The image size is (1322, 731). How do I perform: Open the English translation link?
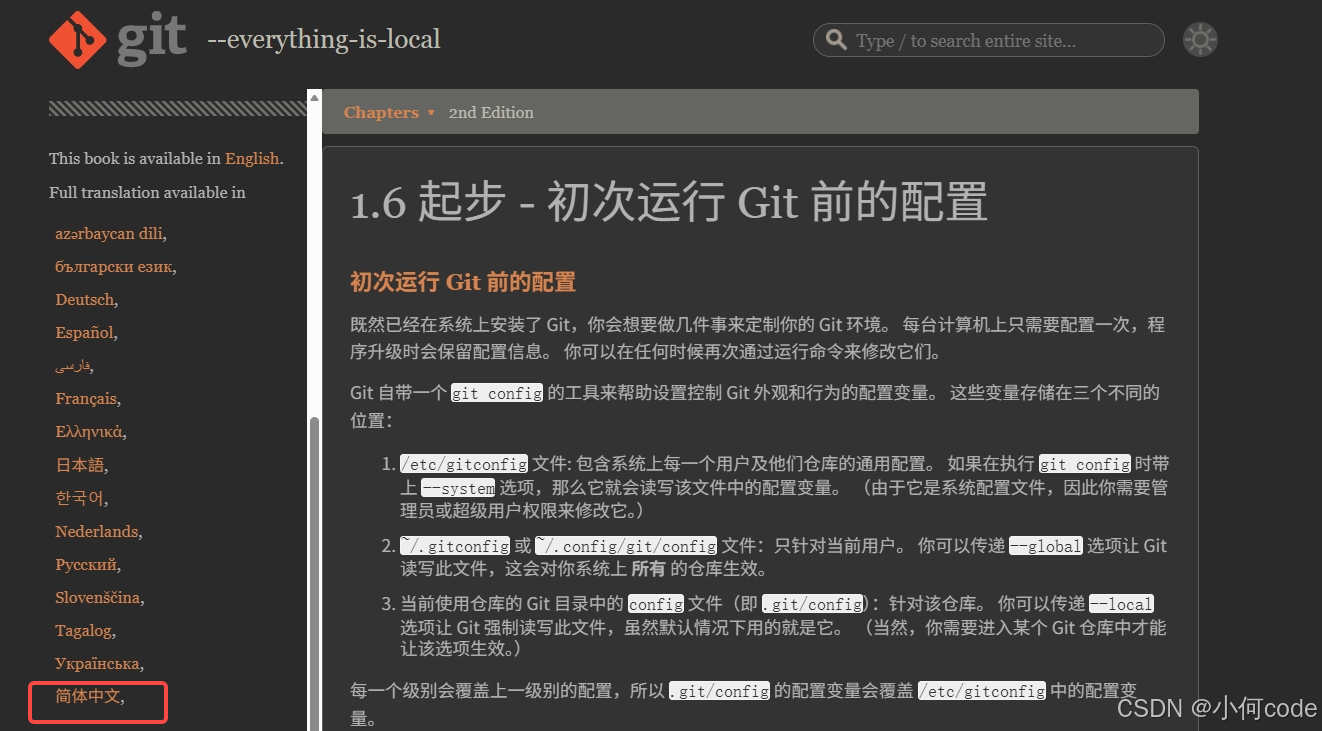pos(251,158)
